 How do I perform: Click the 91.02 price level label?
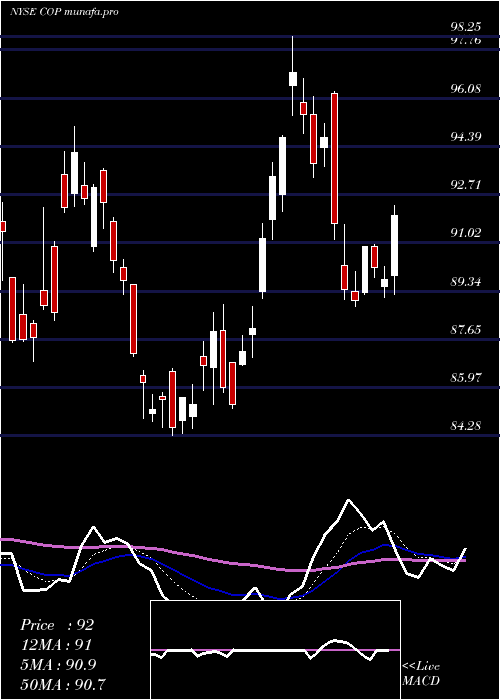point(466,233)
